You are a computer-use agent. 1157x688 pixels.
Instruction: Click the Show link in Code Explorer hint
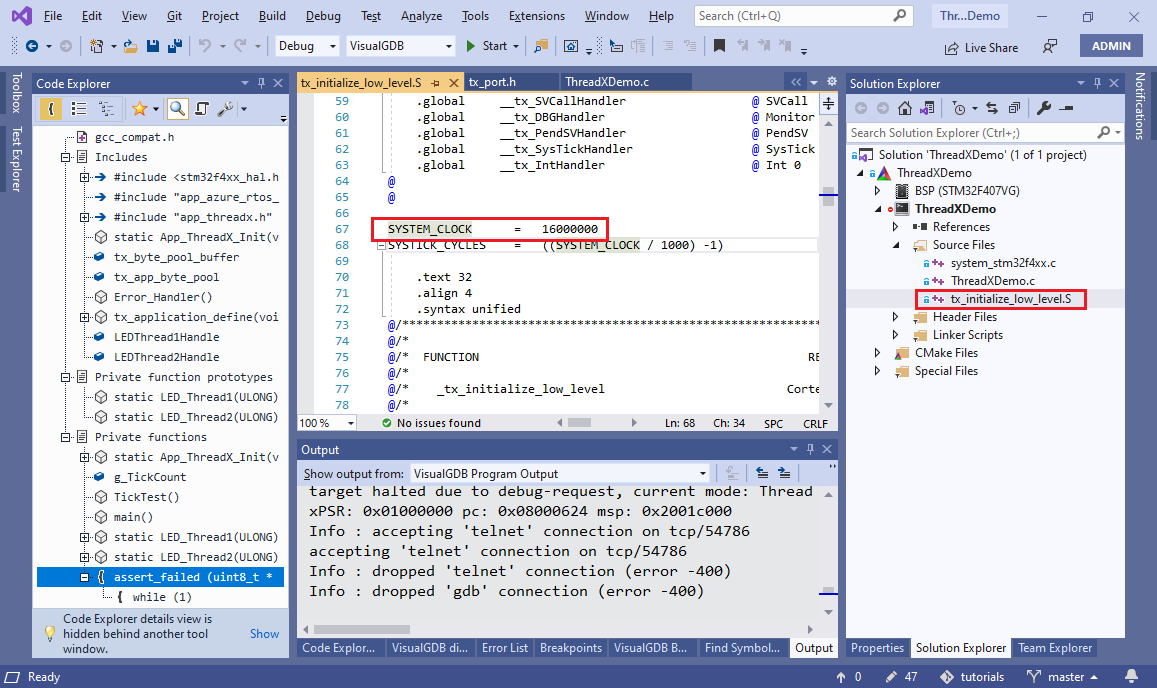264,633
